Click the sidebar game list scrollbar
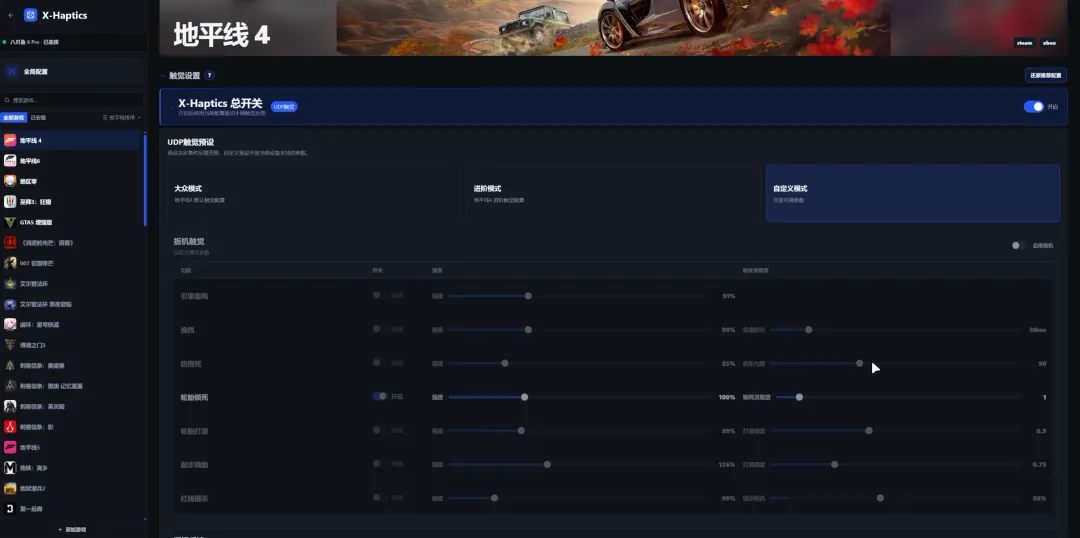Viewport: 1080px width, 538px height. coord(145,180)
